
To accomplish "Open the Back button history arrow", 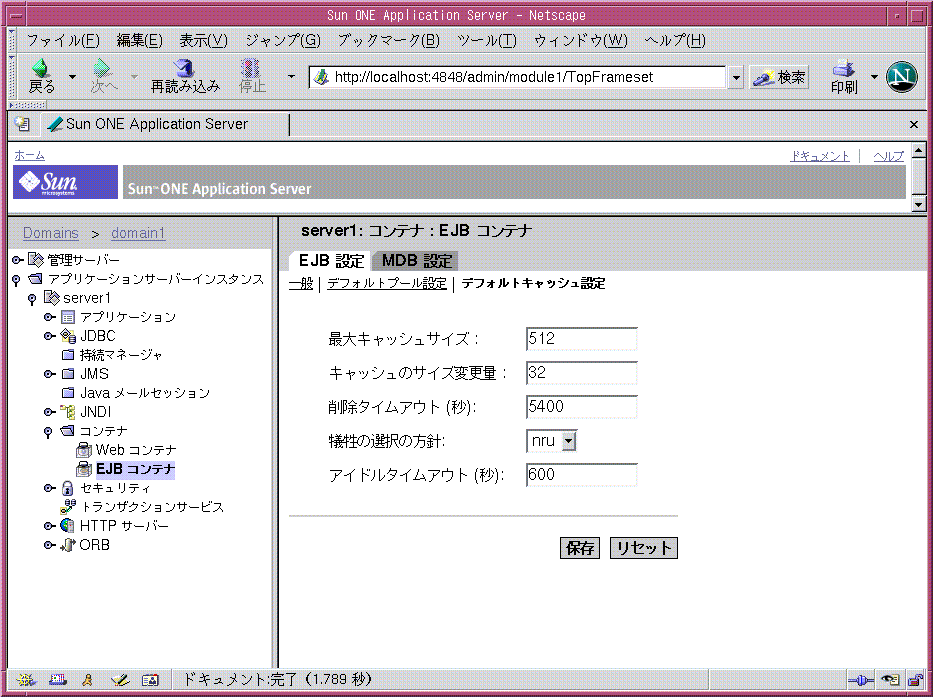I will [72, 77].
